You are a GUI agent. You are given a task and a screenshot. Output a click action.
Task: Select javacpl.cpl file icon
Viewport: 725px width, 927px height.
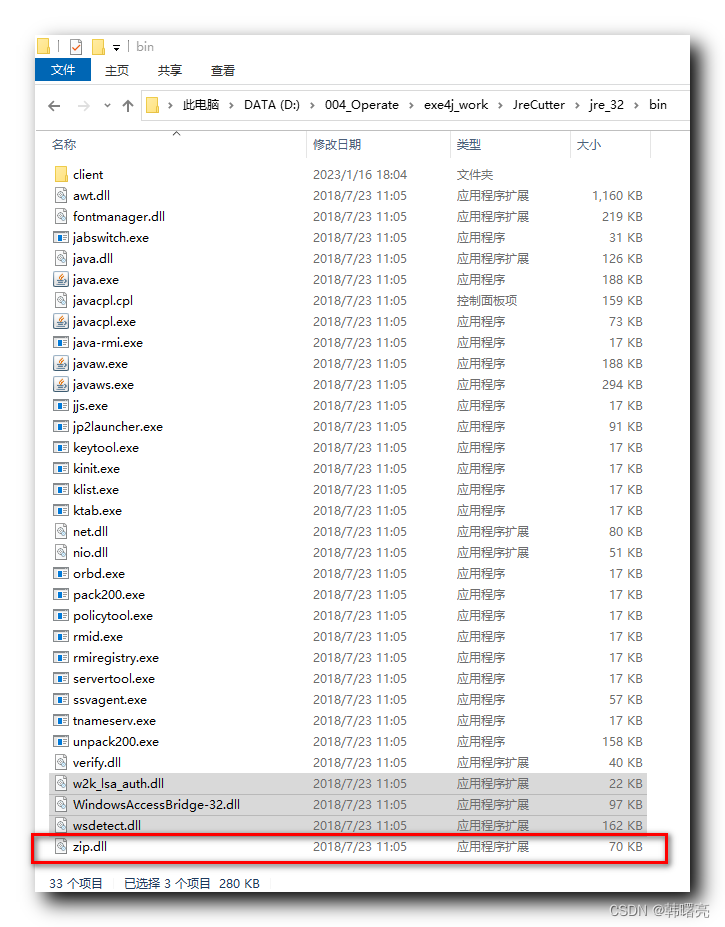61,300
